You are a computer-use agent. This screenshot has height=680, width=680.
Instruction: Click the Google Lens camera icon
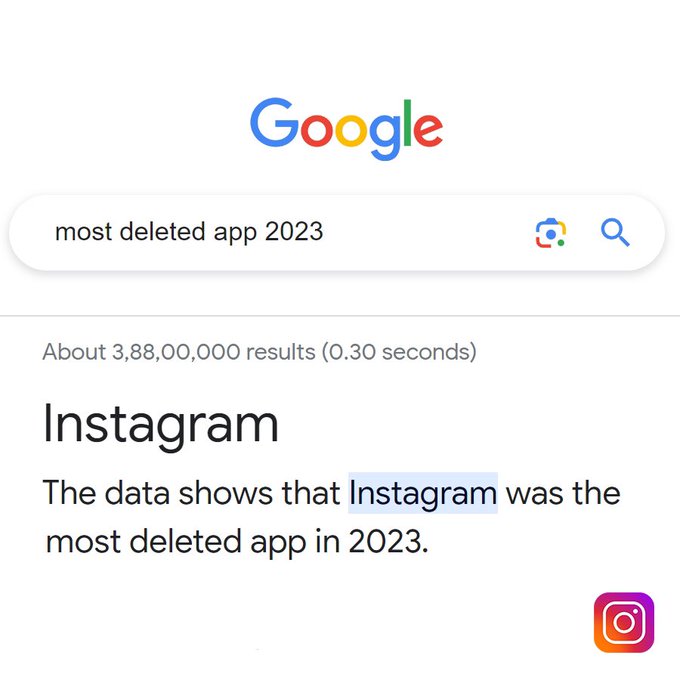(x=550, y=233)
